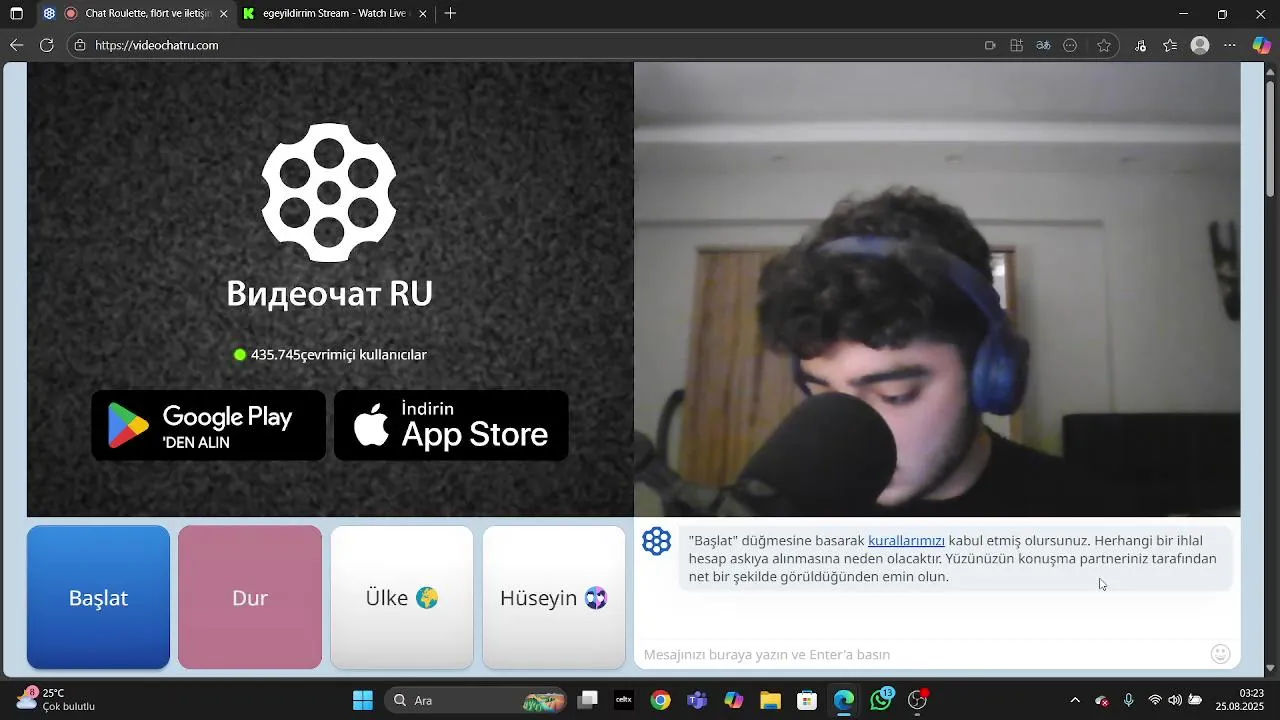Open the translate page icon
Image resolution: width=1280 pixels, height=720 pixels.
point(1043,45)
